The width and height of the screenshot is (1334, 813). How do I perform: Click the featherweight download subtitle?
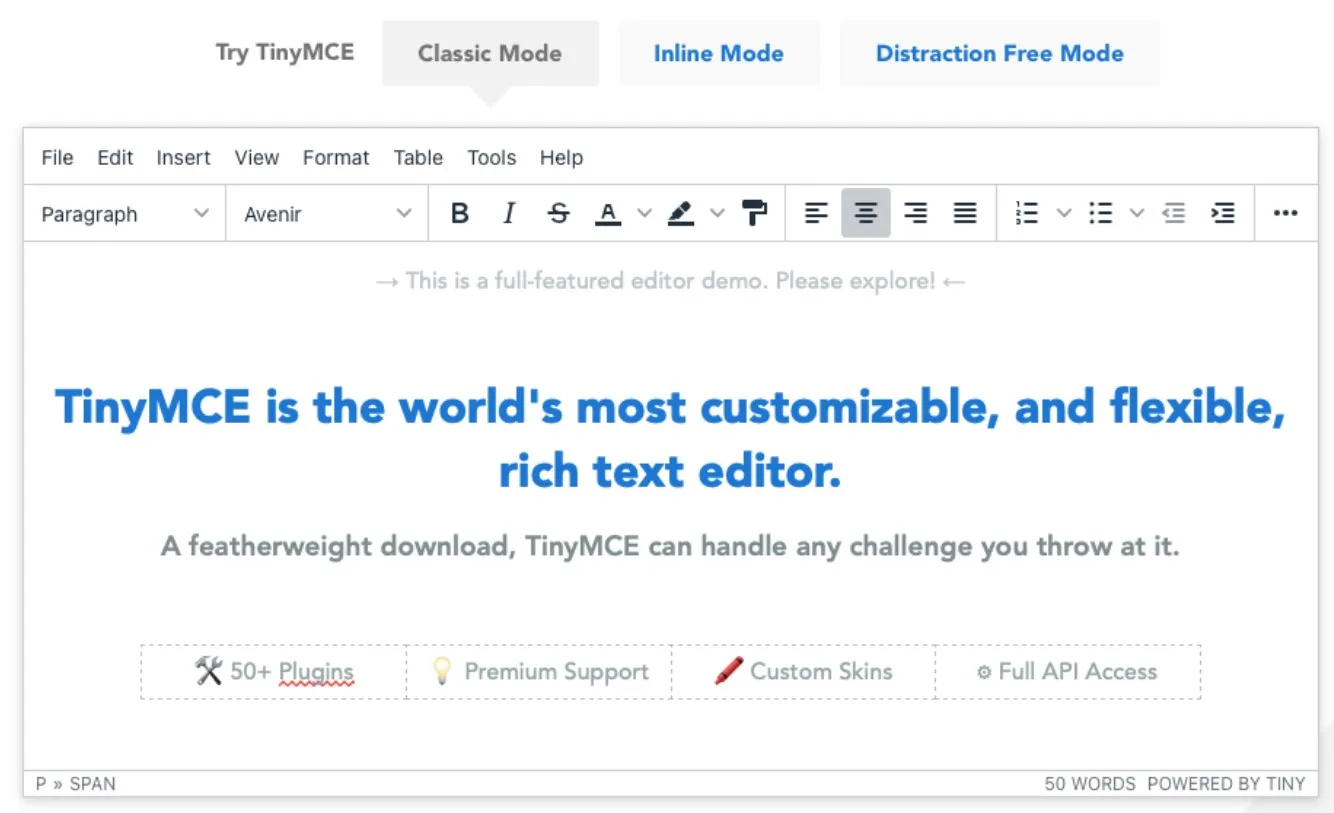tap(670, 546)
